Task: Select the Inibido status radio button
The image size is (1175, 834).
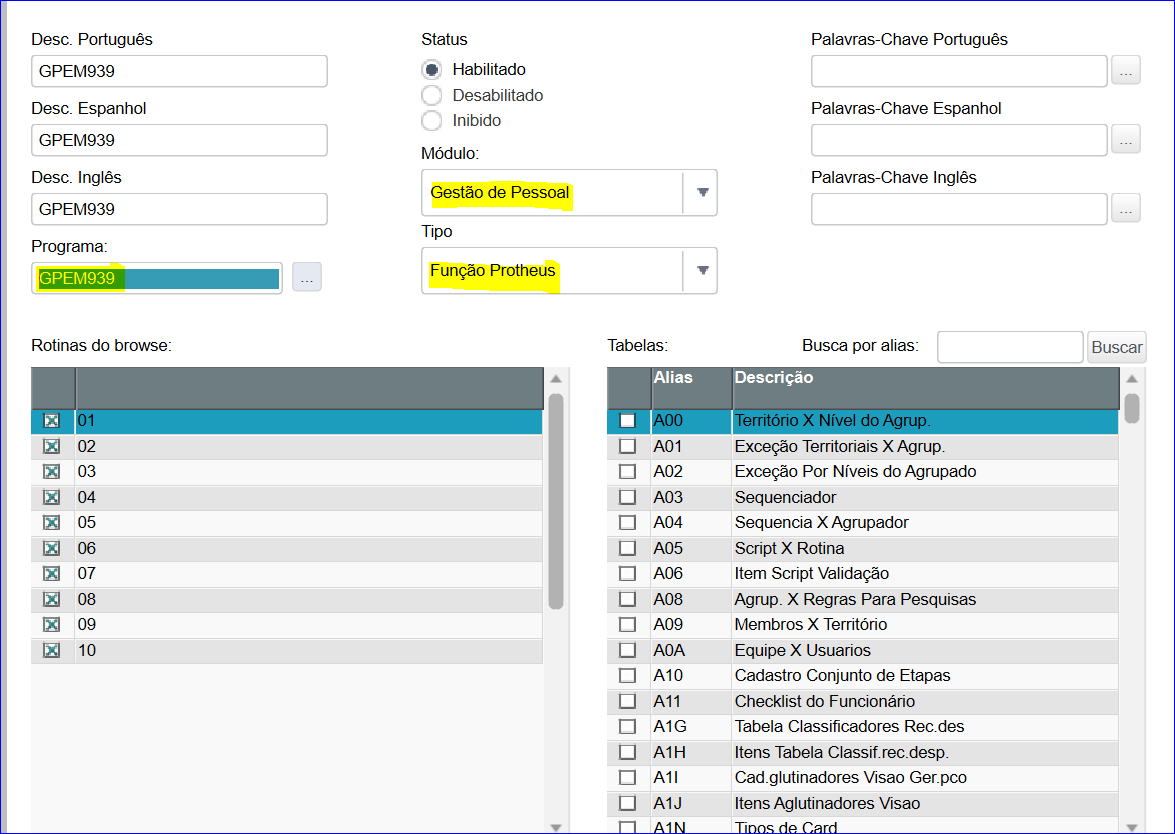Action: [432, 121]
